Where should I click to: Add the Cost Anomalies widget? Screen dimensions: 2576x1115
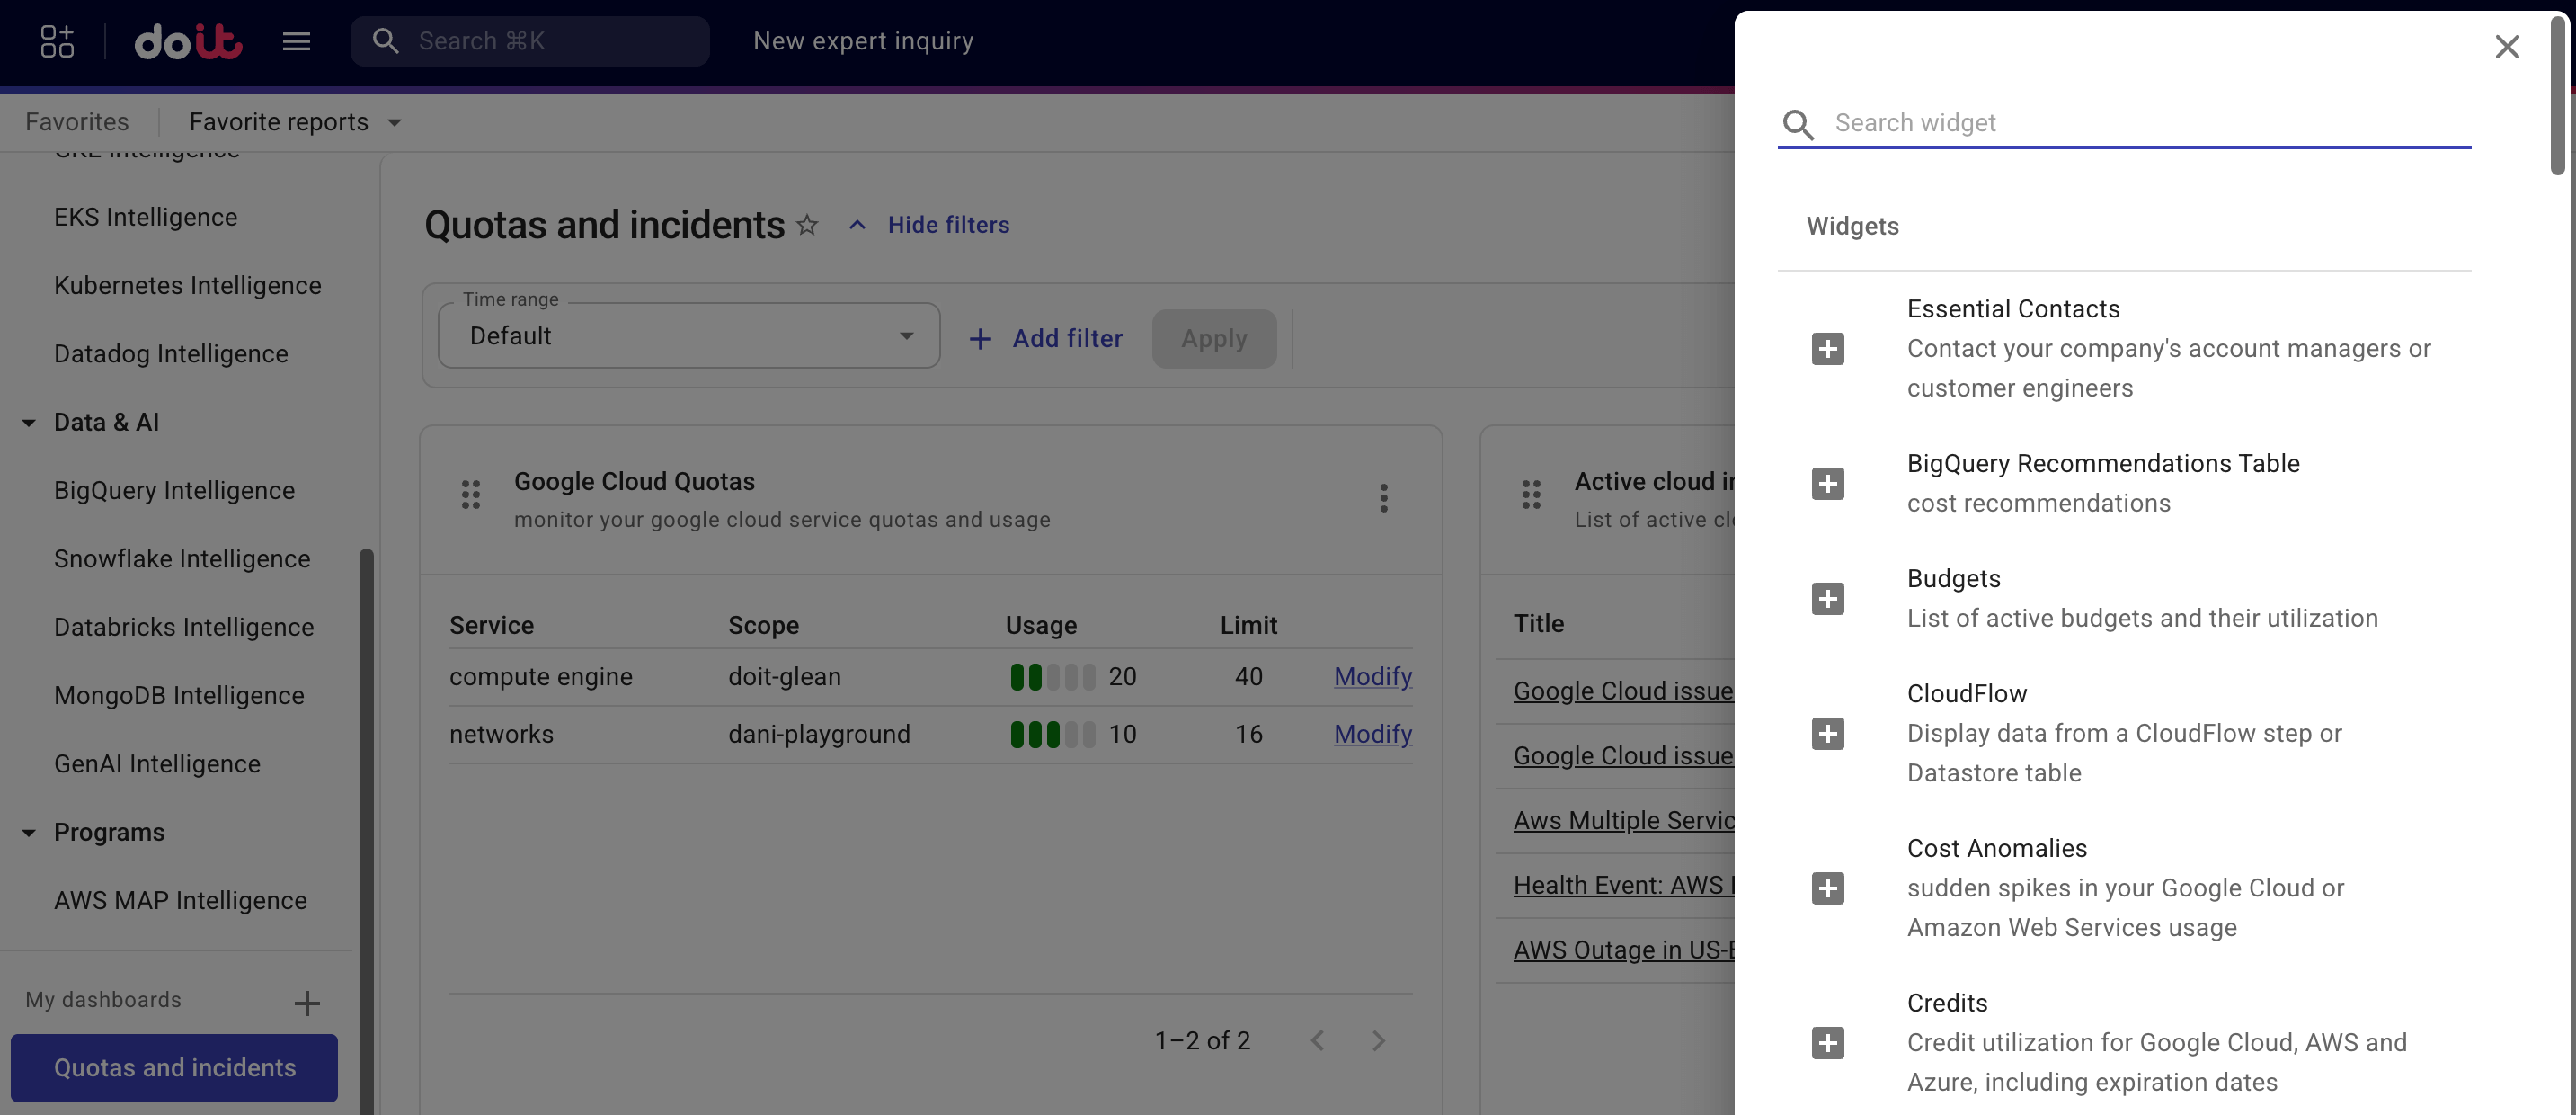click(1828, 888)
